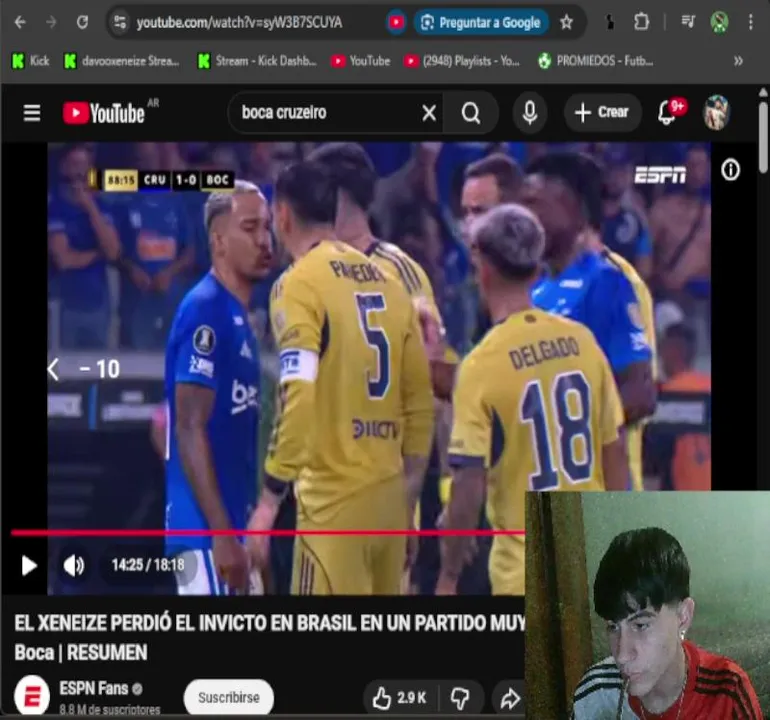Open the davooxeneize Stream bookmark

(x=121, y=61)
